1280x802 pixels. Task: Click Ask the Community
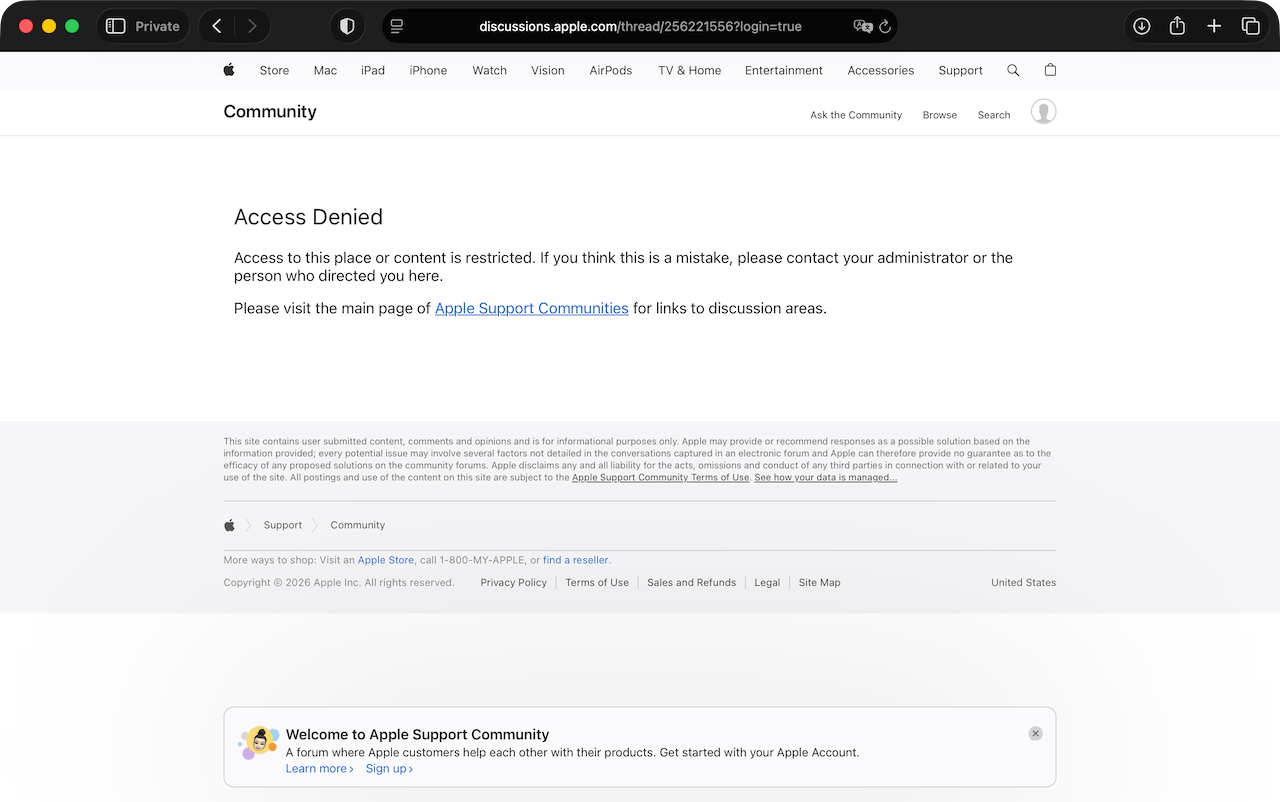point(856,115)
